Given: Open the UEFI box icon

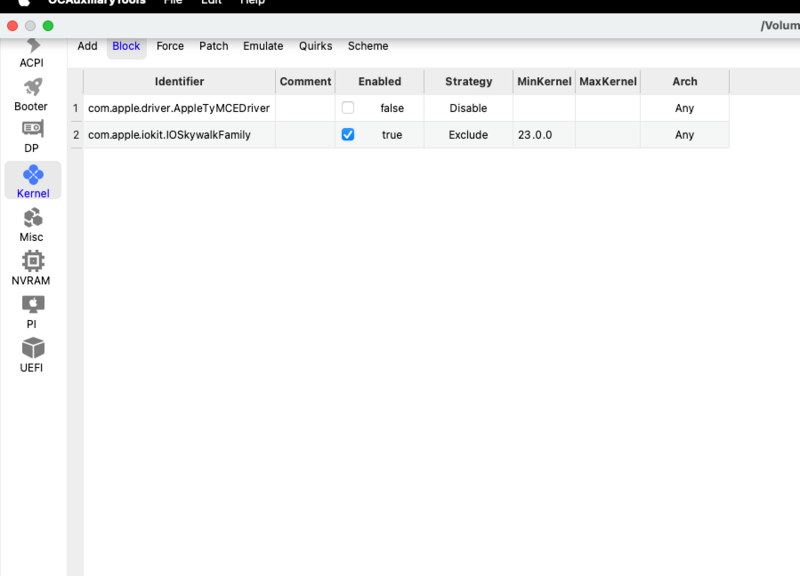Looking at the screenshot, I should point(33,348).
